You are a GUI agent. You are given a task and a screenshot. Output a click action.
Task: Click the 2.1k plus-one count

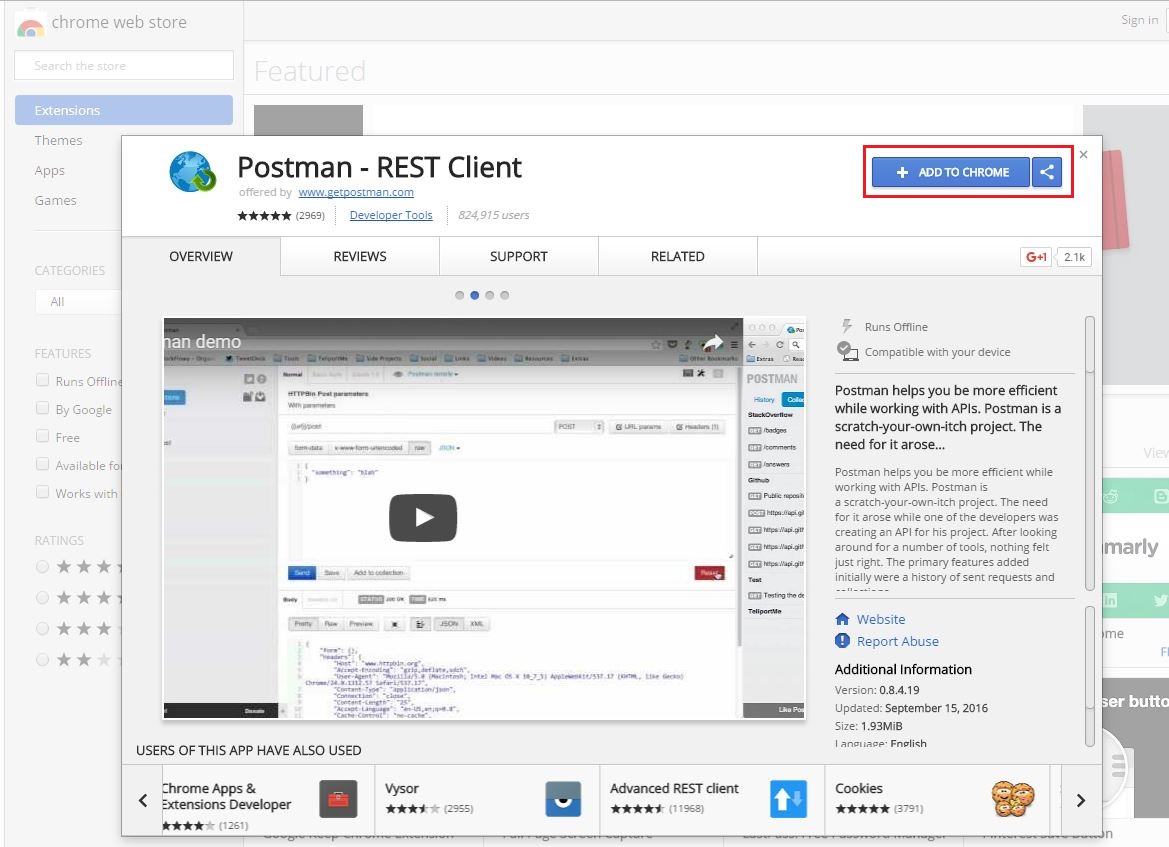click(1074, 256)
